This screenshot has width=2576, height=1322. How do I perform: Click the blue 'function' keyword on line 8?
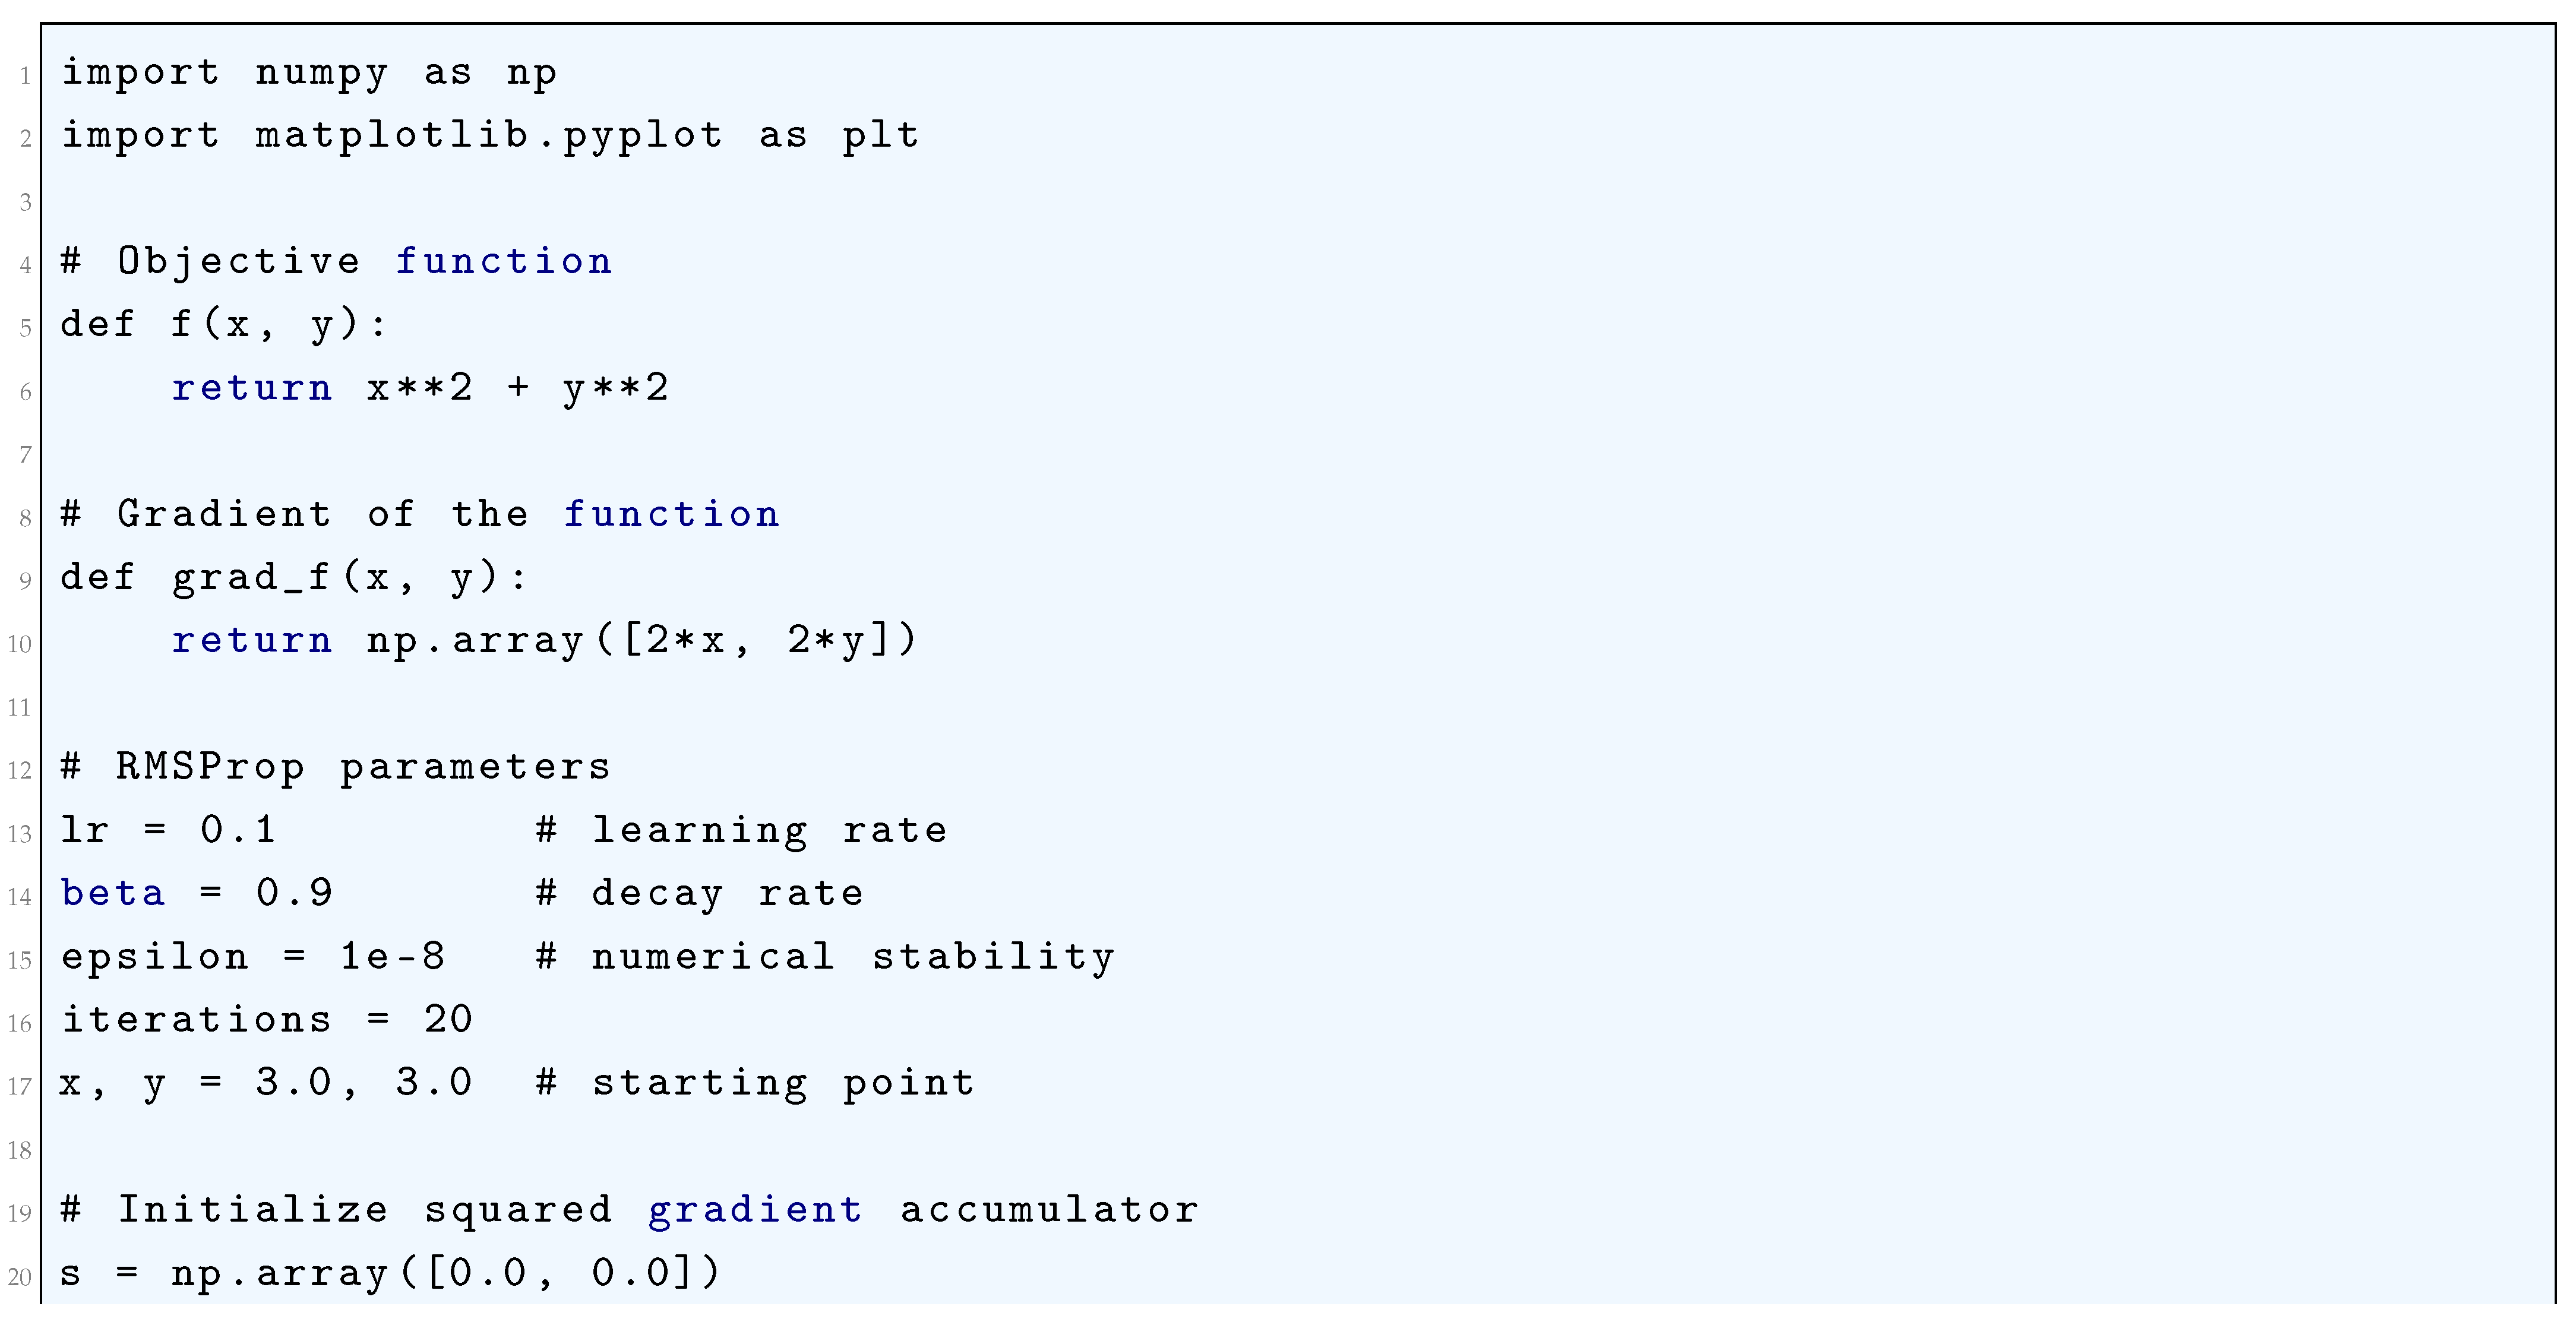coord(671,514)
